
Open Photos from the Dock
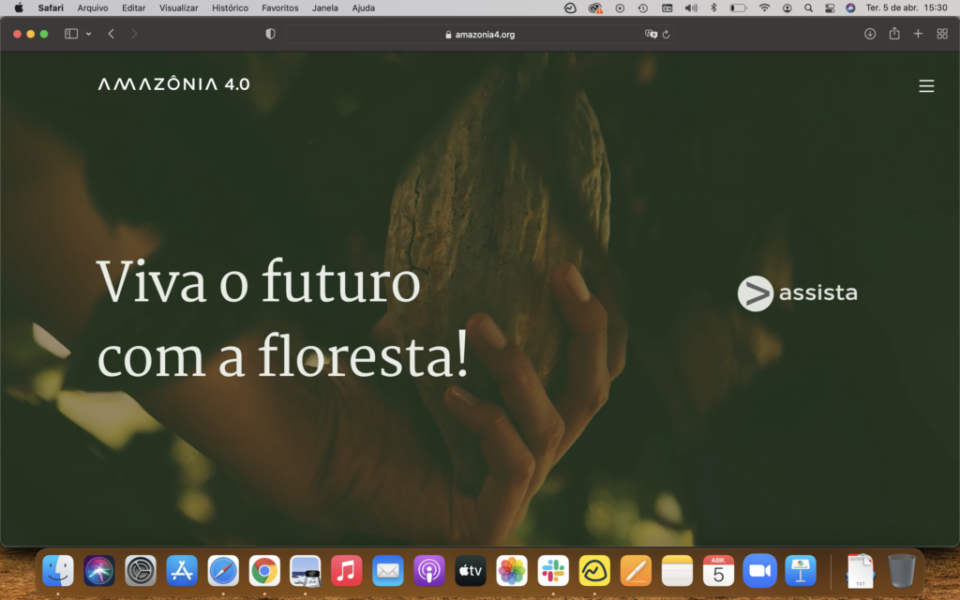512,571
